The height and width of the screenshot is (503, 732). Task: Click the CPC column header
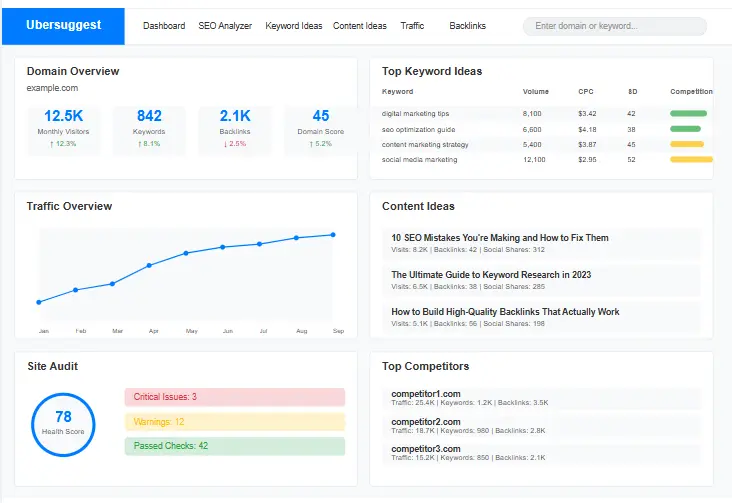click(x=585, y=92)
